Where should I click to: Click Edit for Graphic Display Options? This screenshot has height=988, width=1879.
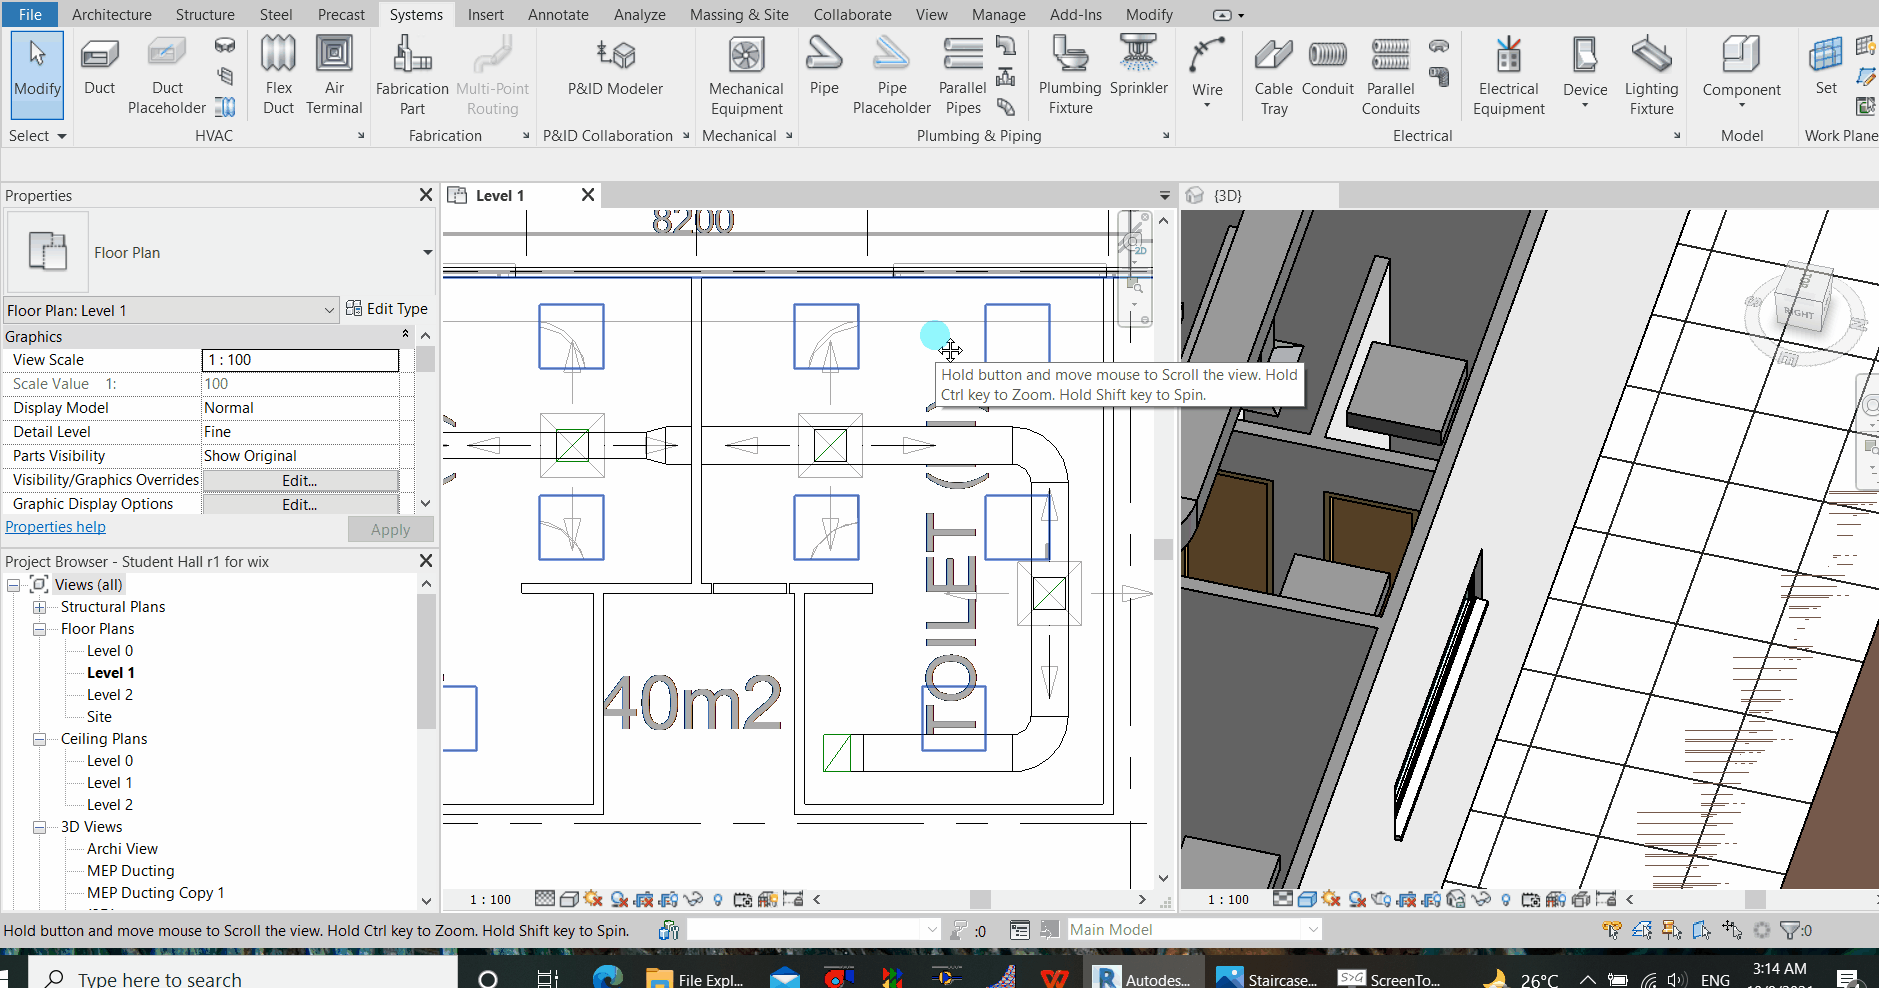(x=300, y=504)
